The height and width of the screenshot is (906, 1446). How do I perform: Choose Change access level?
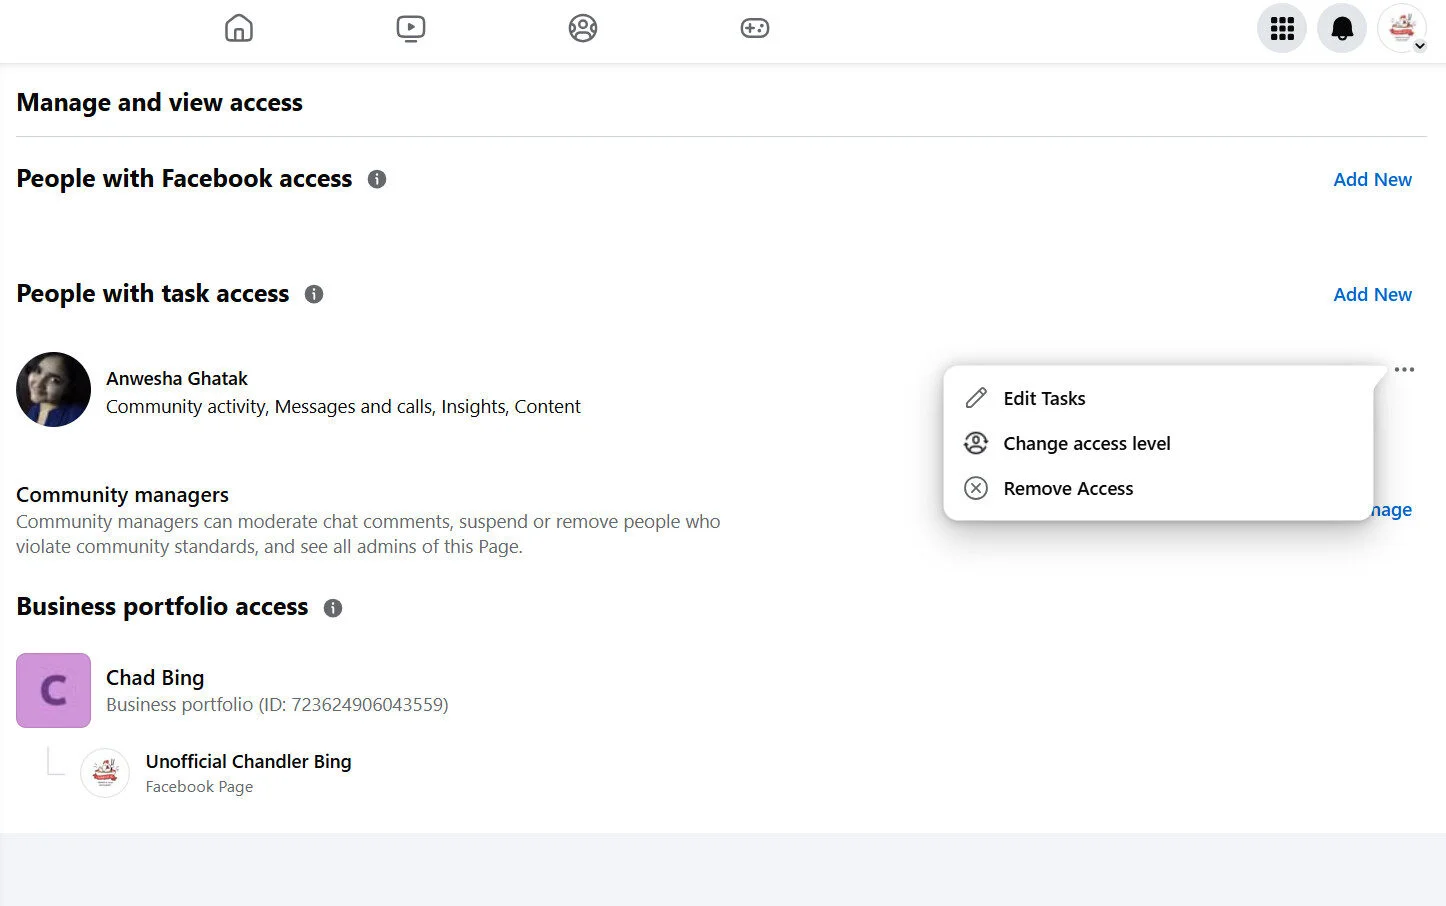click(x=1087, y=443)
